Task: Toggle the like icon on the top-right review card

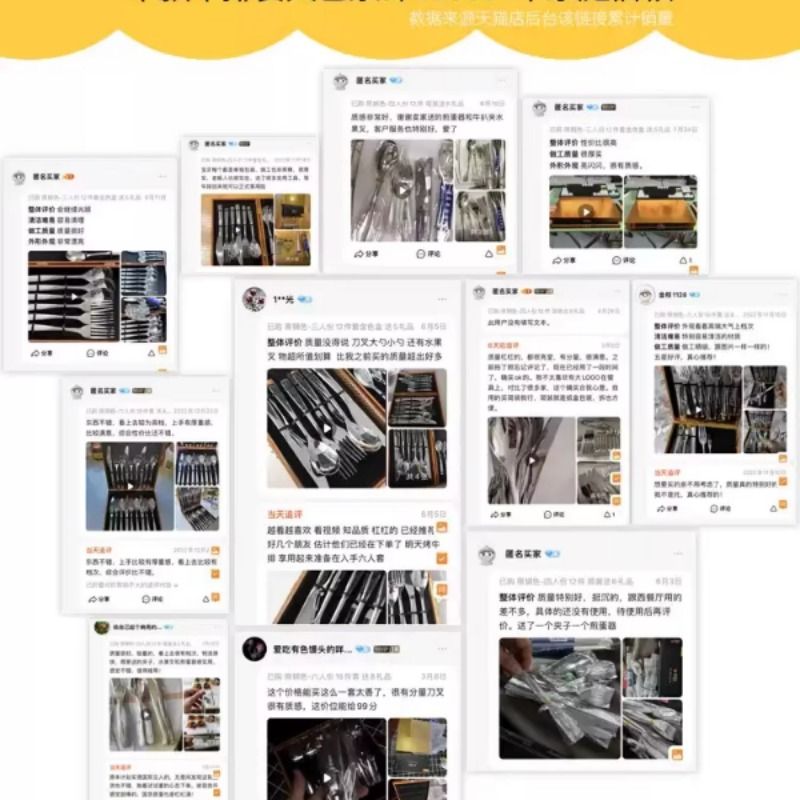Action: (685, 260)
